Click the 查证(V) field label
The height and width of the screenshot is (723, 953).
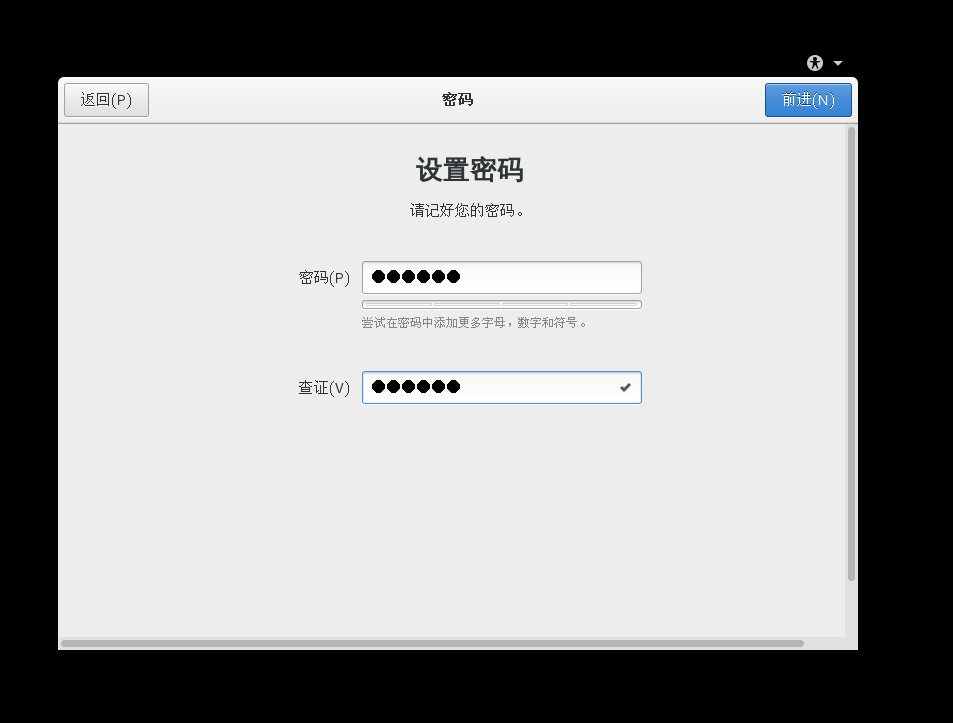point(324,388)
